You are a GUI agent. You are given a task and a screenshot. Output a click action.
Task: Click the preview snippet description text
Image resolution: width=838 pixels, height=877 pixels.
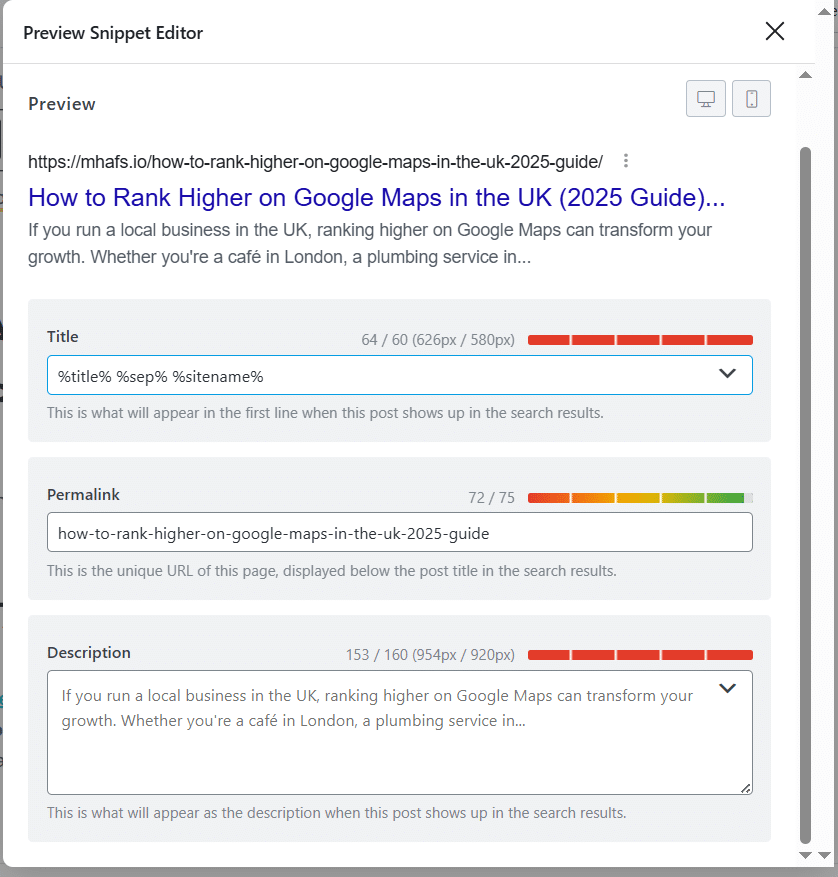click(370, 243)
